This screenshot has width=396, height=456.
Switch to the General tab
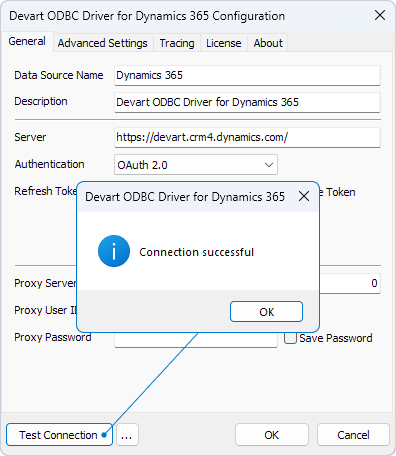click(27, 42)
